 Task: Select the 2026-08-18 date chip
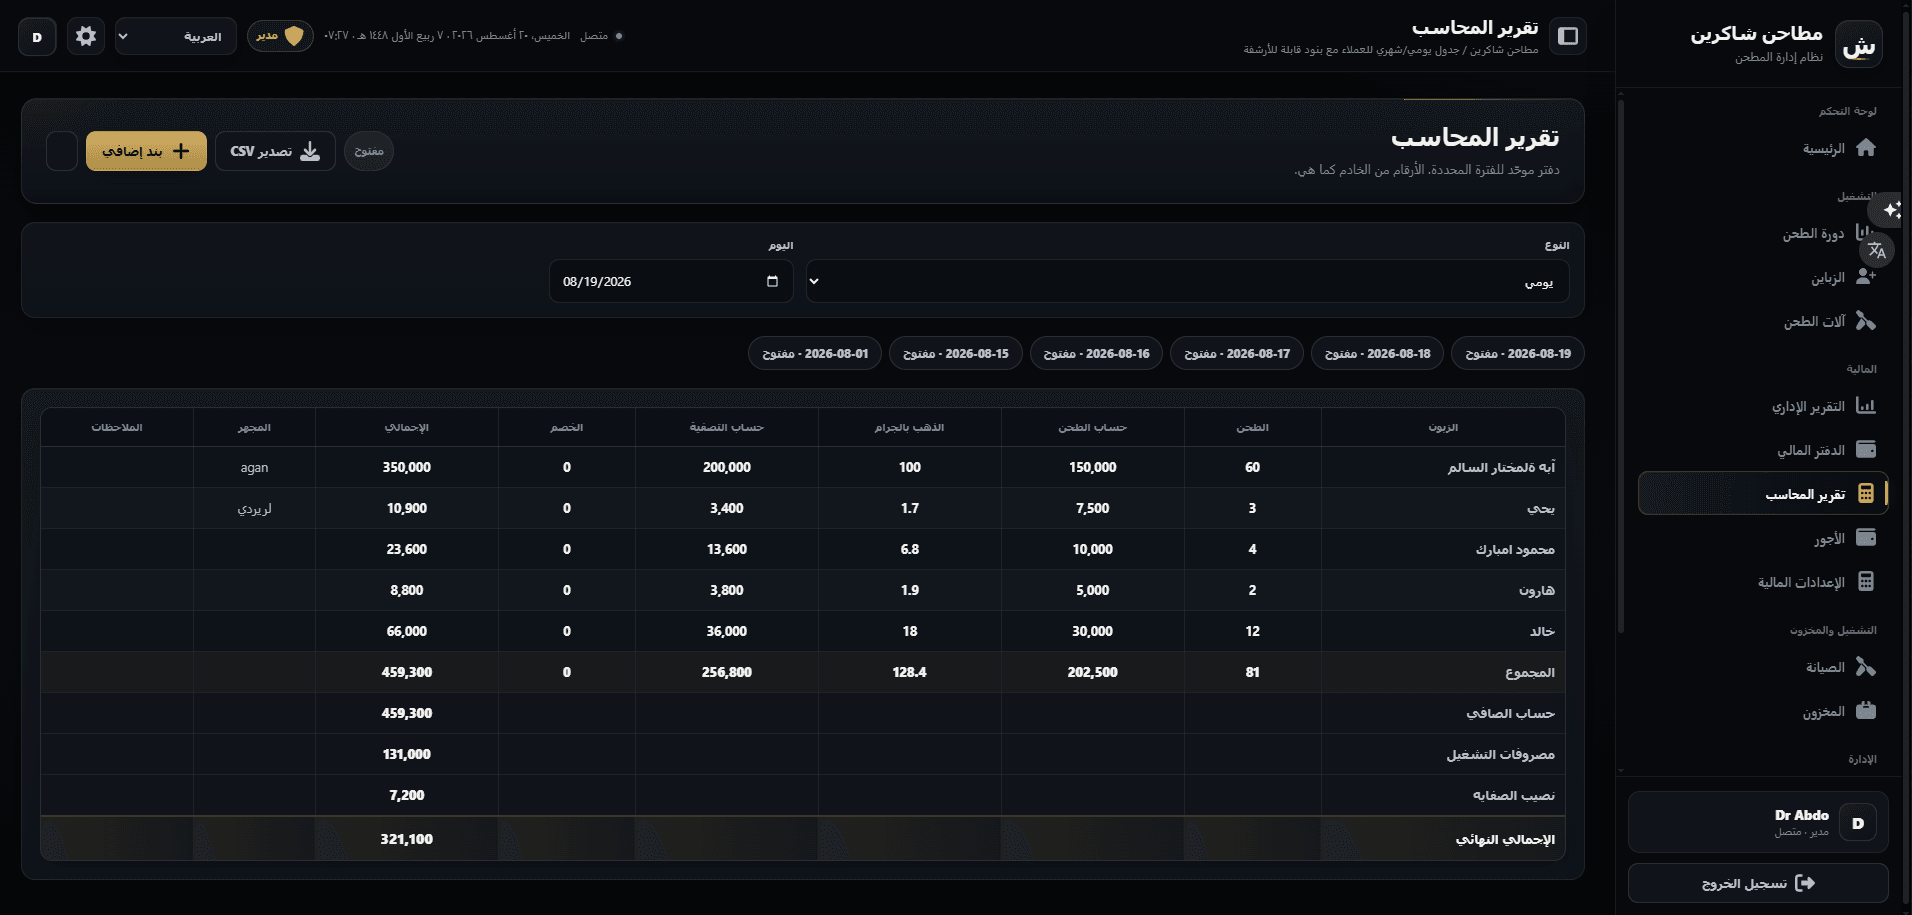coord(1377,353)
